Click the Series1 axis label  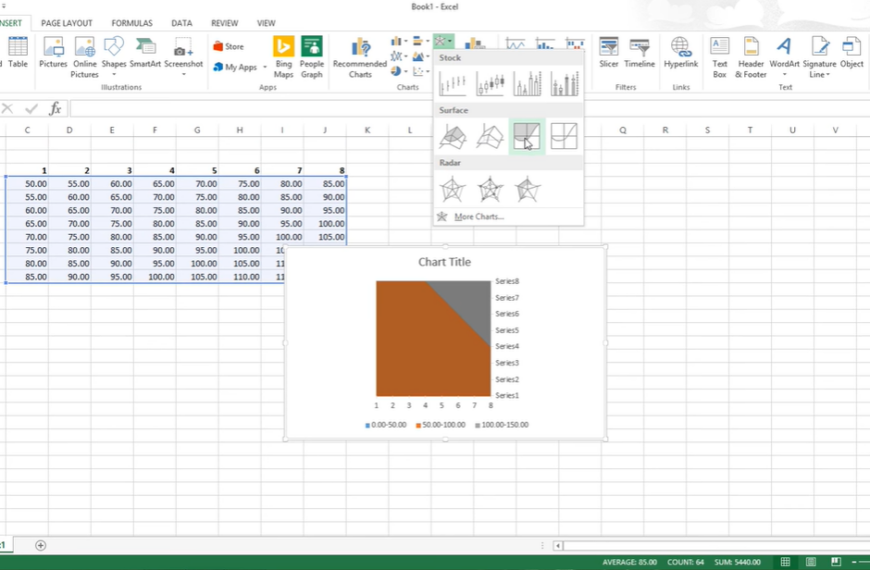pos(507,396)
